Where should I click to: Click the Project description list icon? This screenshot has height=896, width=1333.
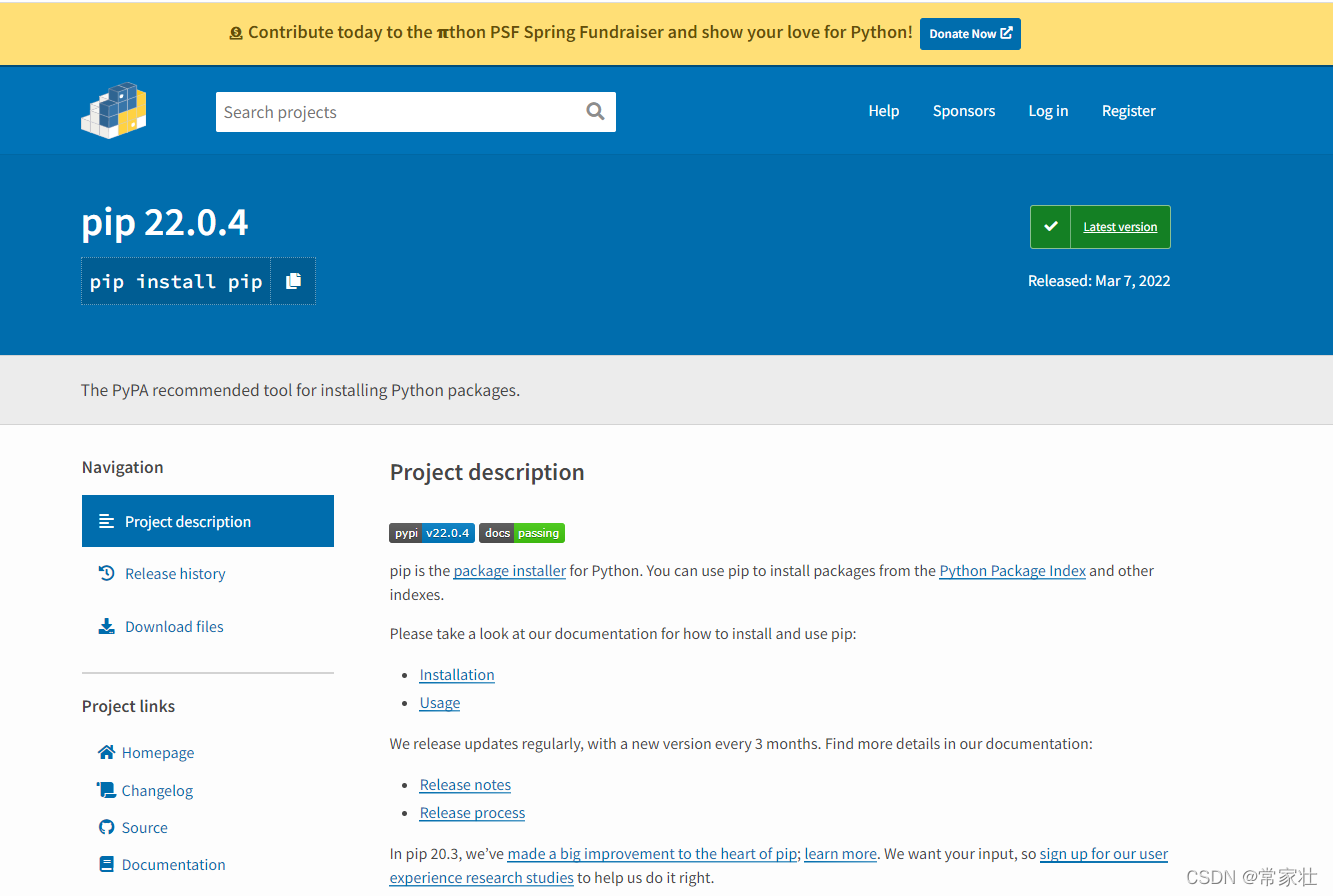(107, 521)
